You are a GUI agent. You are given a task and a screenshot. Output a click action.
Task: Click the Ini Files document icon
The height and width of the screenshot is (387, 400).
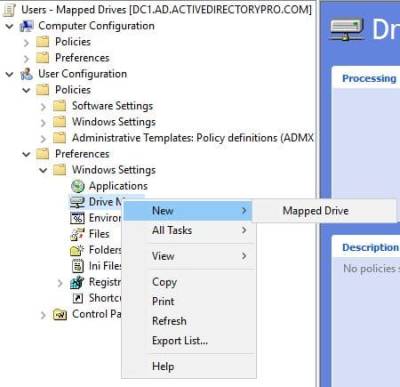[x=78, y=266]
